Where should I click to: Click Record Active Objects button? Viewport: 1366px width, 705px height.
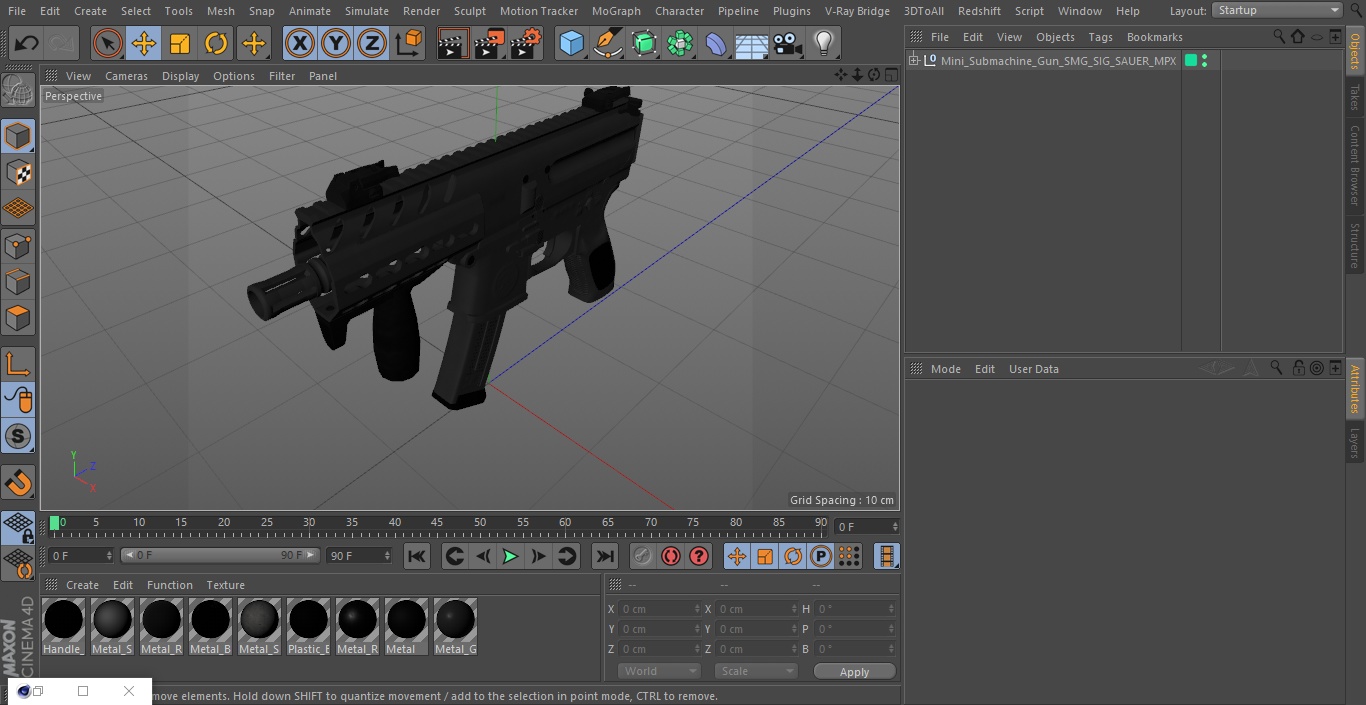point(643,556)
